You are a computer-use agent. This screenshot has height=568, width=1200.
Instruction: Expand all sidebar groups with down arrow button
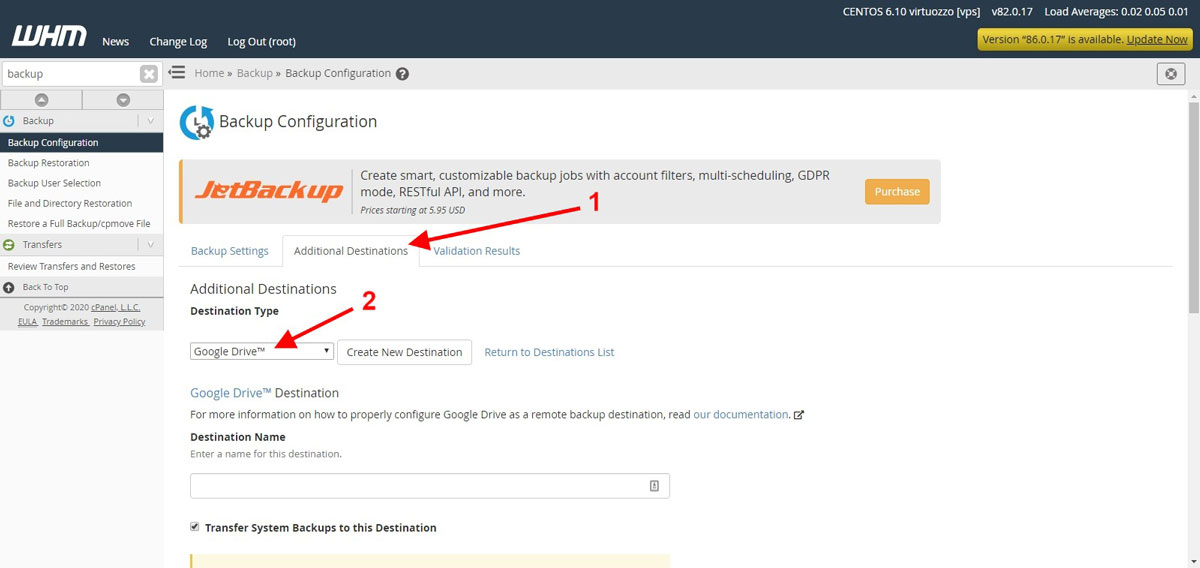coord(122,99)
